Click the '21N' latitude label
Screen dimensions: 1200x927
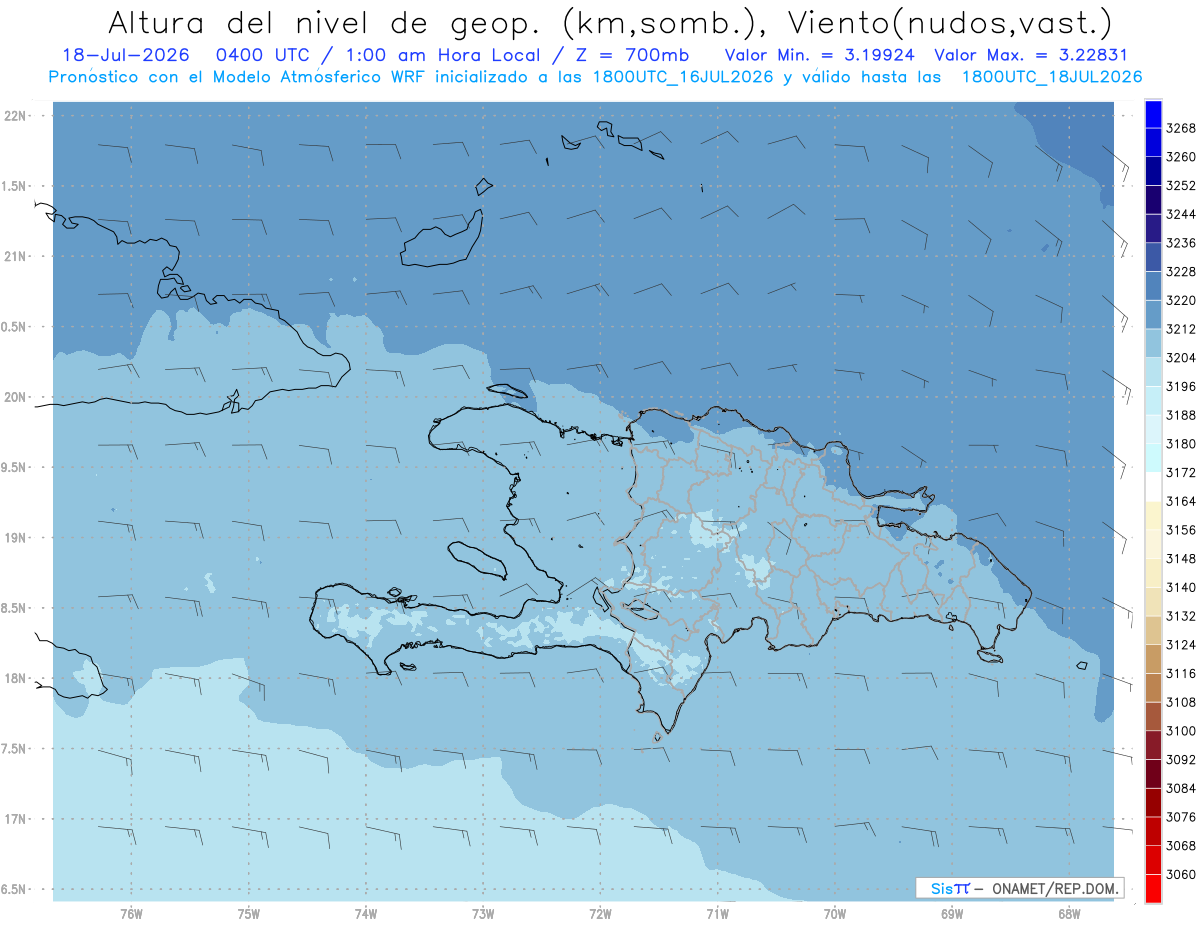pyautogui.click(x=17, y=257)
